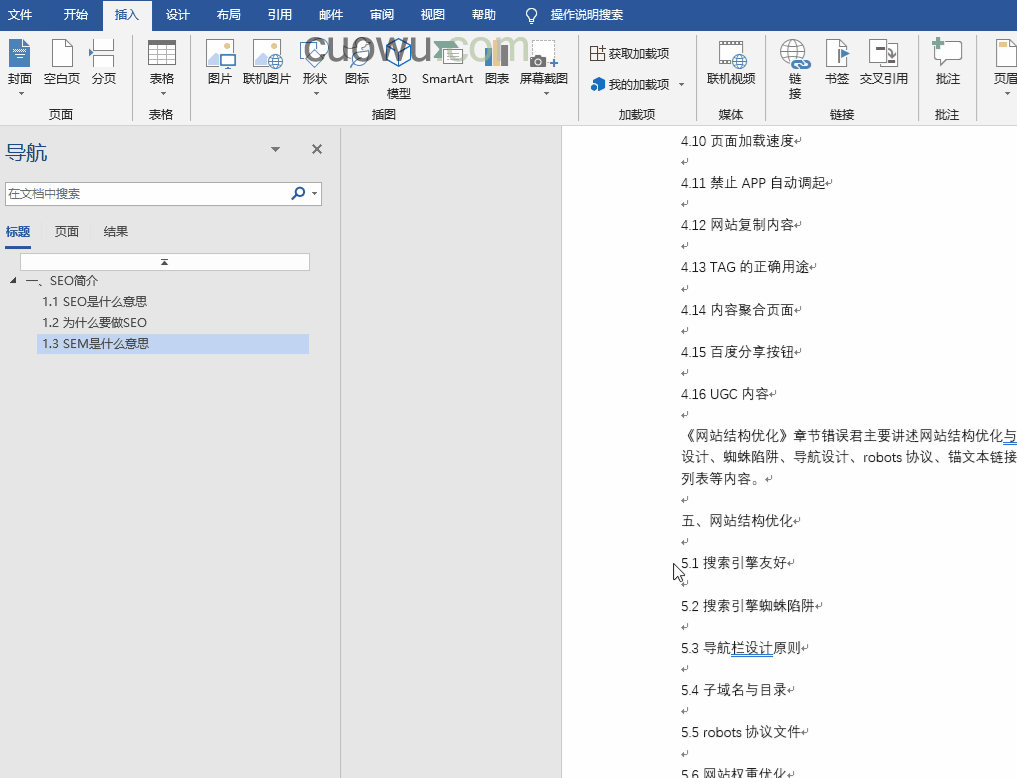Screen dimensions: 1017x778
Task: Click the search magnifier in navigation pane
Action: [298, 193]
